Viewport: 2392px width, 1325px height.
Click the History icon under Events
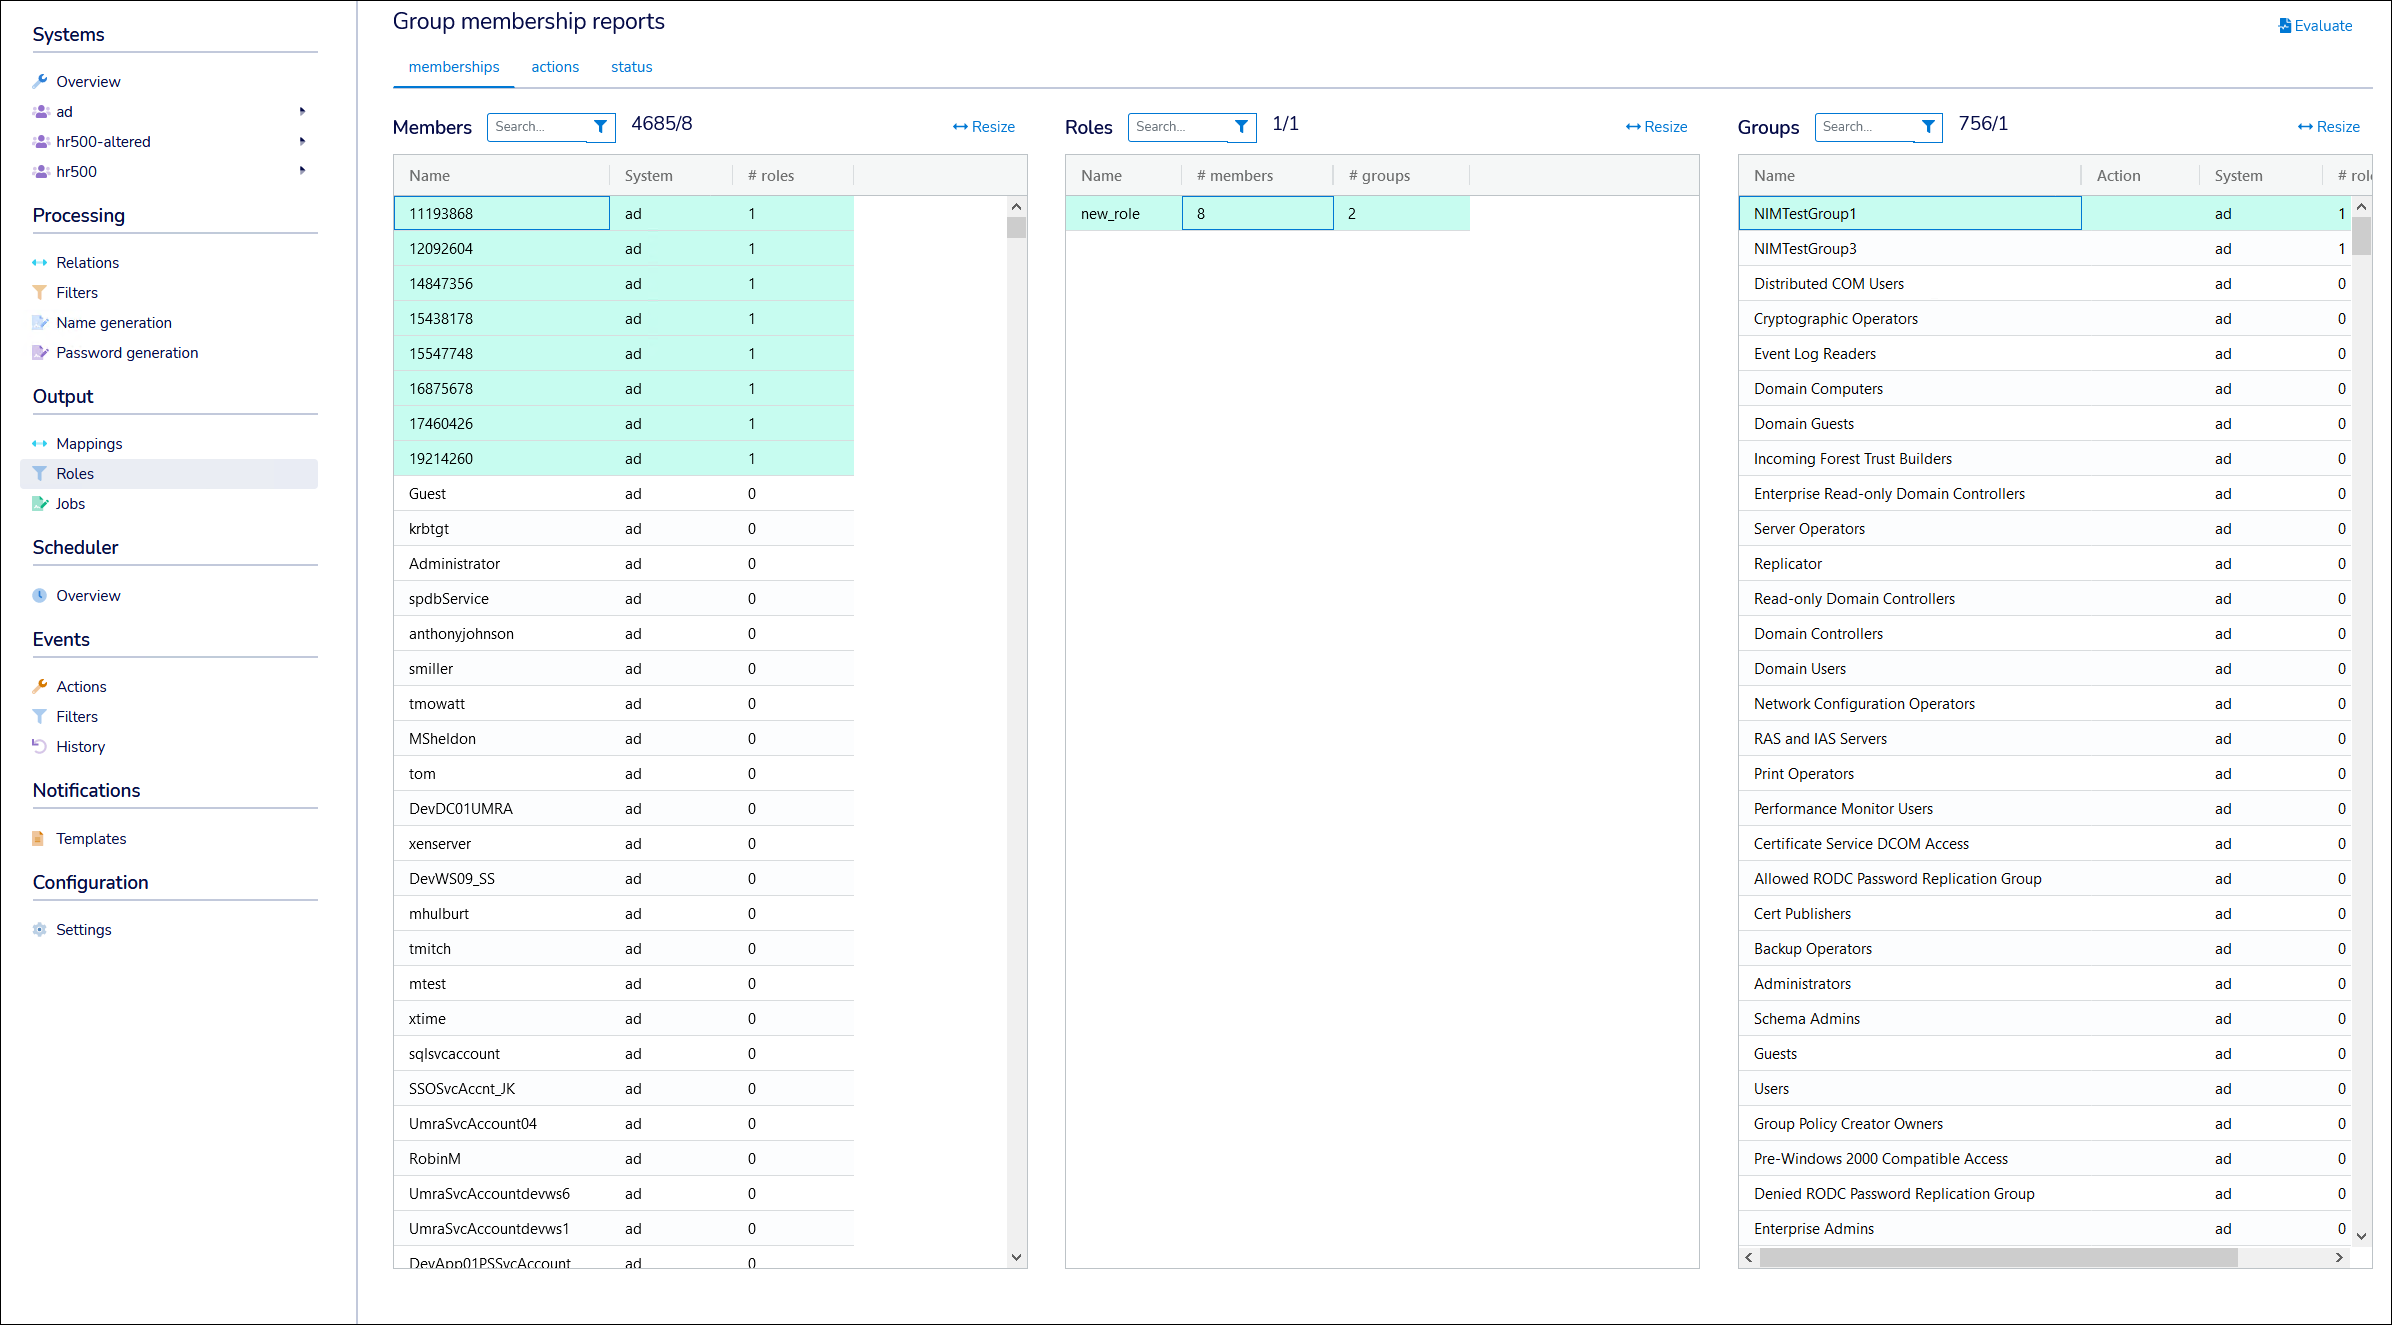point(40,746)
